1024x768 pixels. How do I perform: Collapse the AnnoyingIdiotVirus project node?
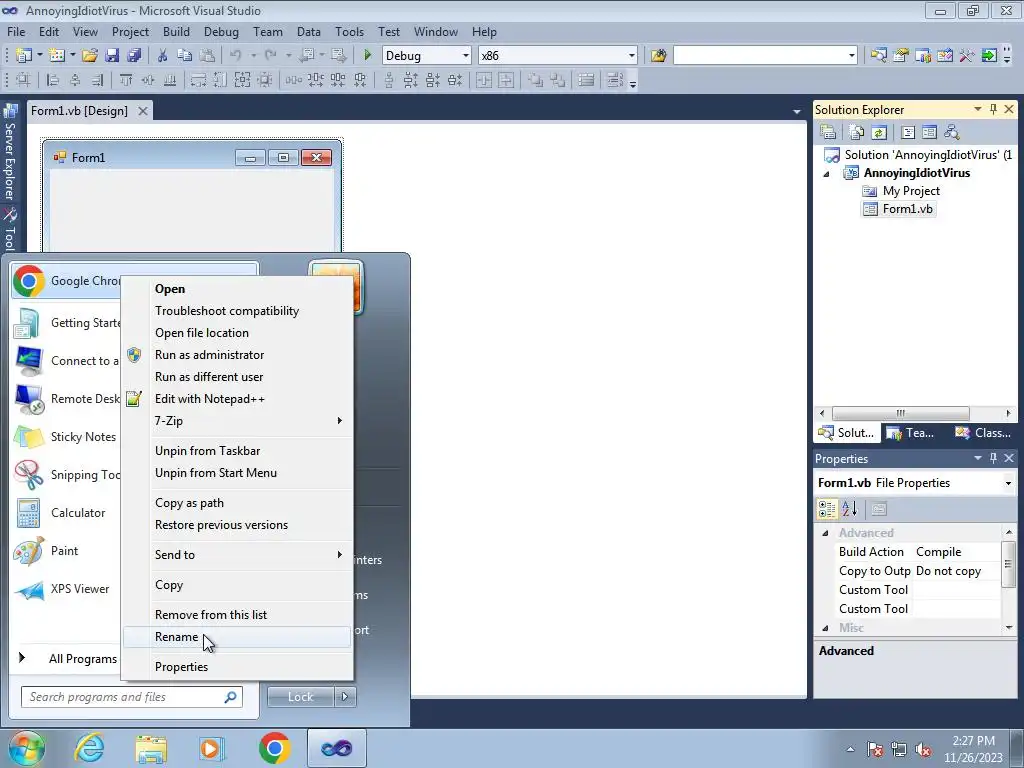point(826,174)
